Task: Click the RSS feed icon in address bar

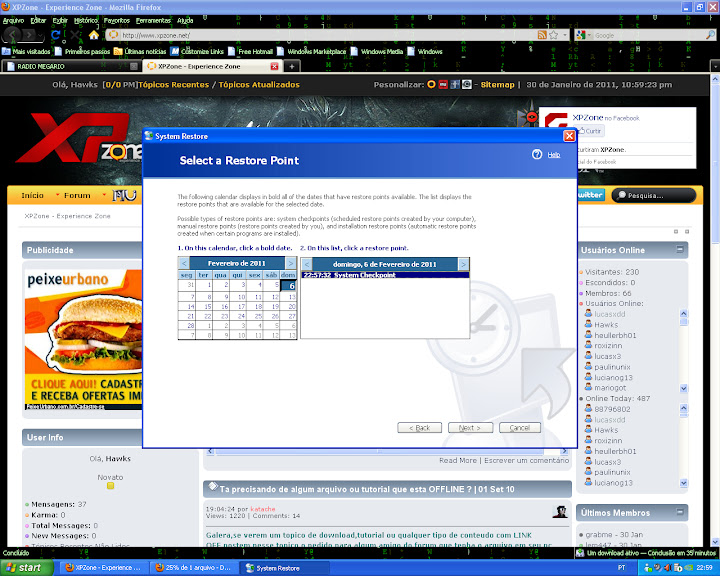Action: 542,35
